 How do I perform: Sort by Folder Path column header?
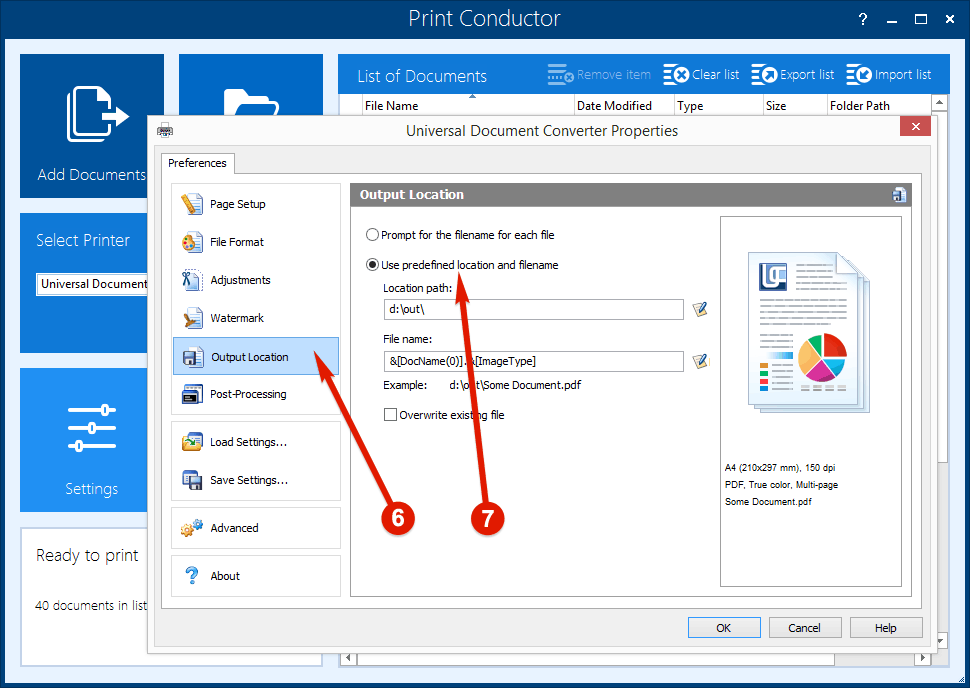[x=878, y=106]
